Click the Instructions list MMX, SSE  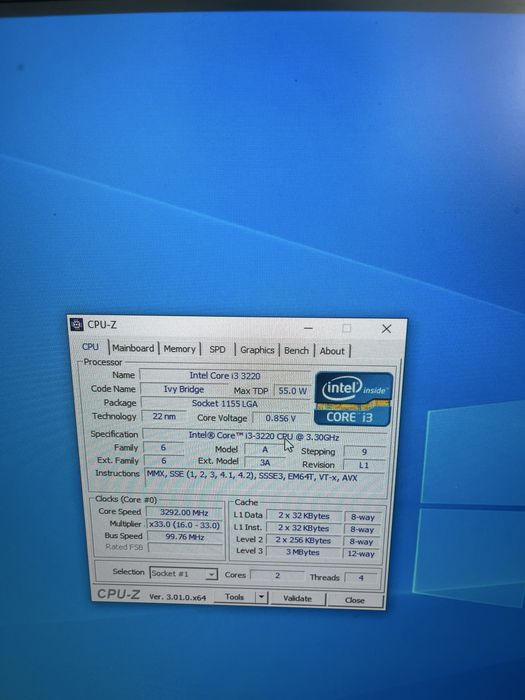click(x=265, y=482)
